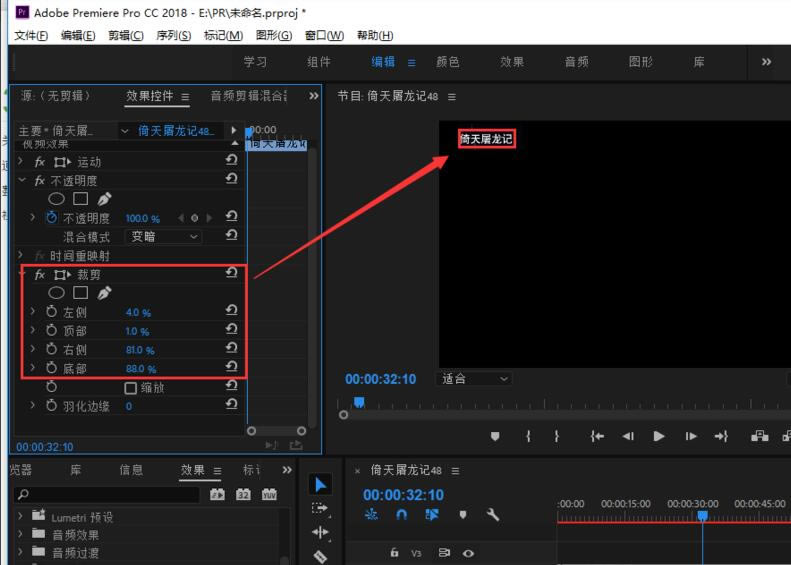The image size is (791, 565).
Task: Open the 混合模式 blend mode dropdown
Action: tap(165, 237)
